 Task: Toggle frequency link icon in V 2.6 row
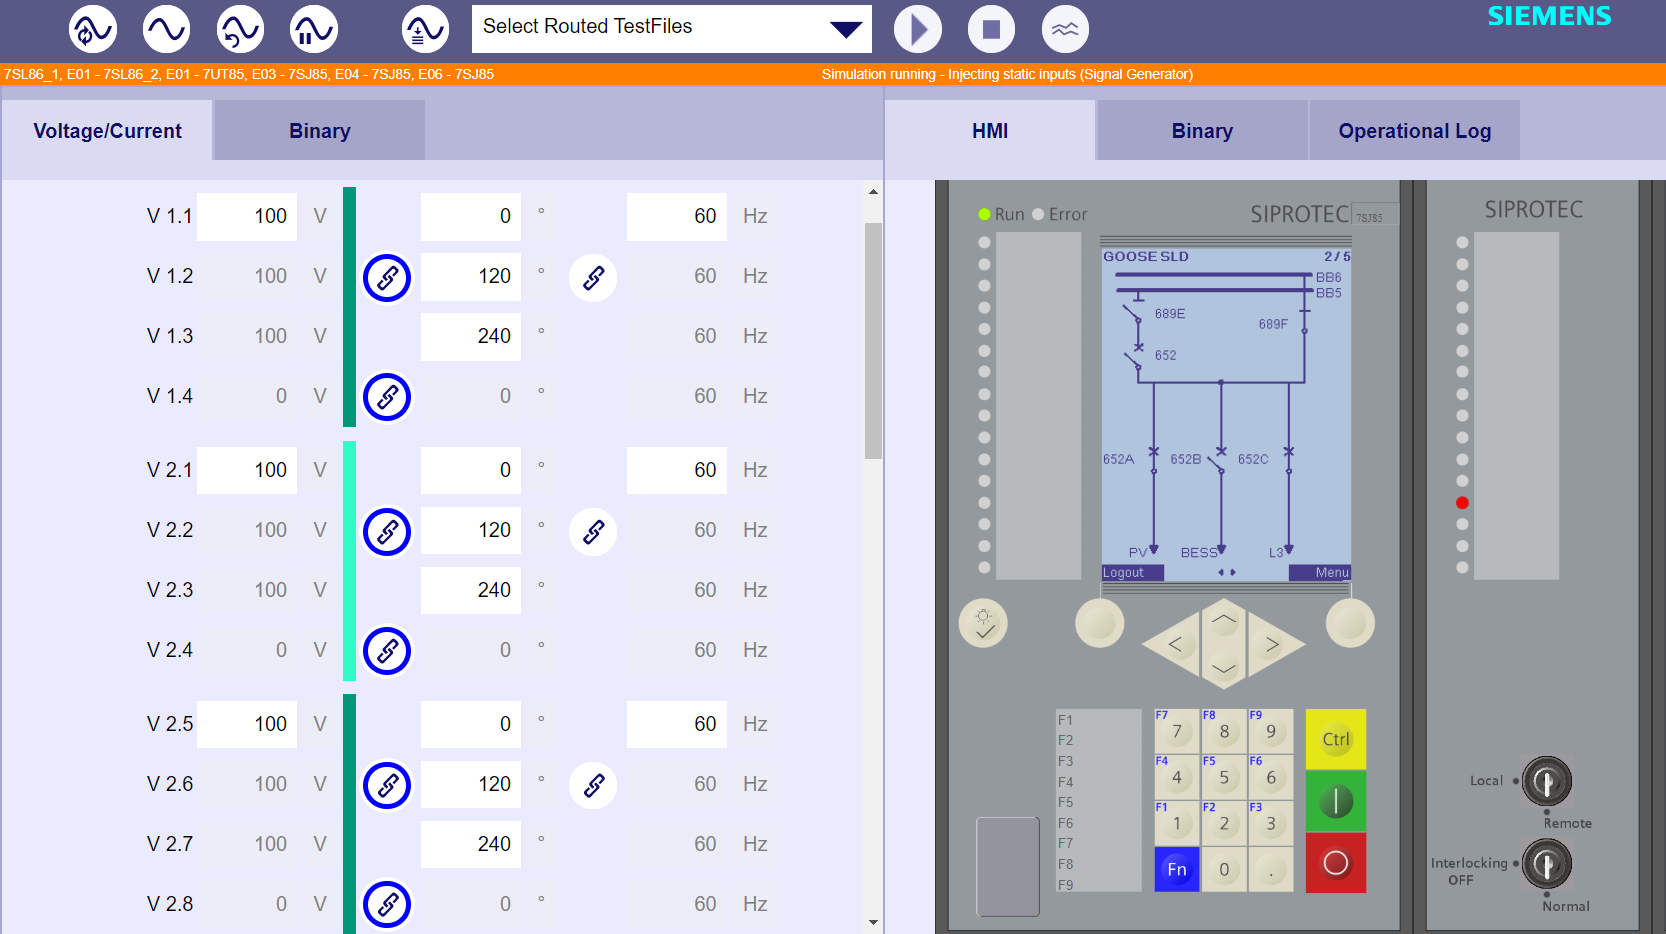coord(593,785)
